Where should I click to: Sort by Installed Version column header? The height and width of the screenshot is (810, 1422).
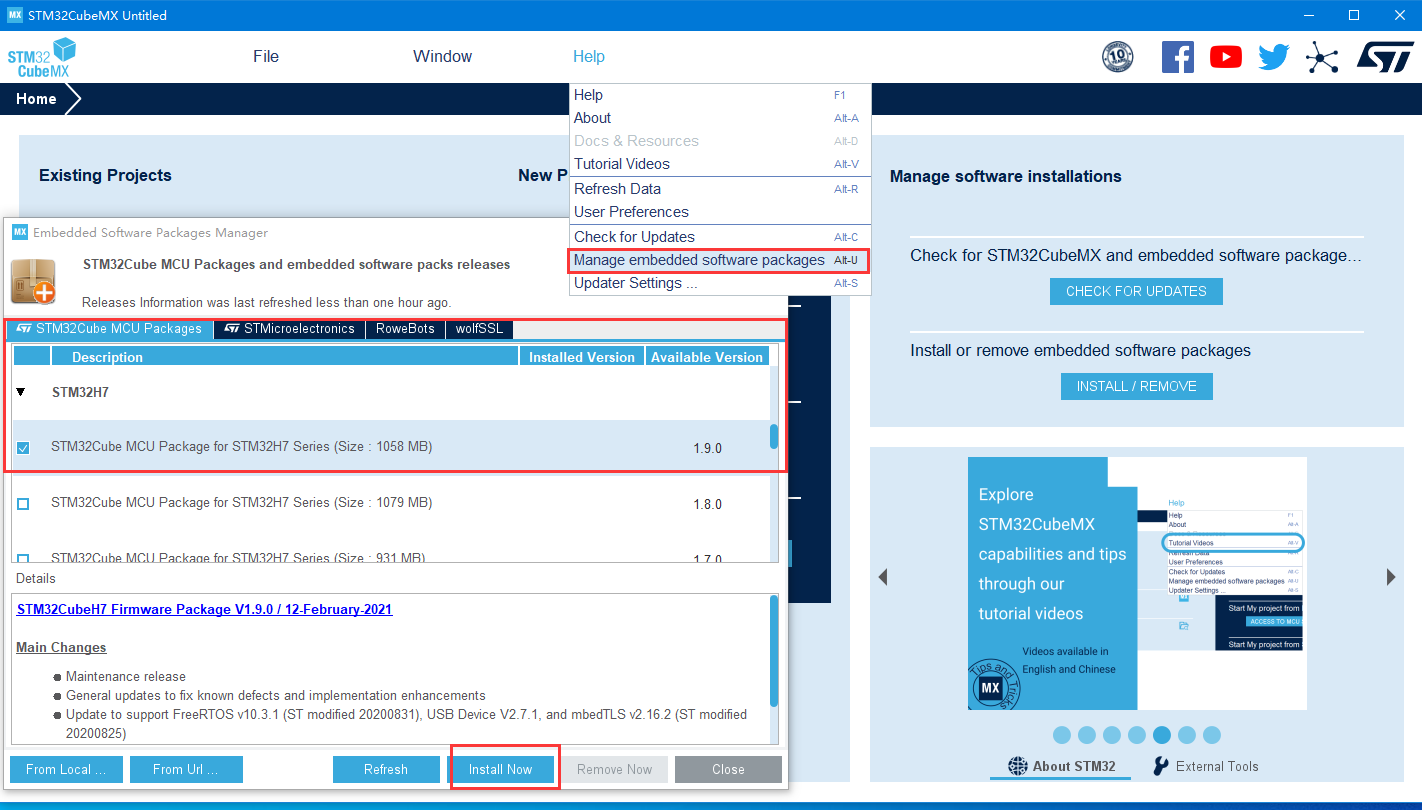pyautogui.click(x=581, y=357)
